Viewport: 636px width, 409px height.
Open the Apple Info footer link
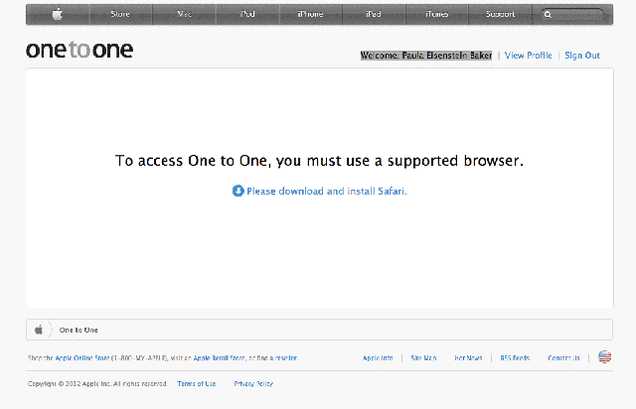(x=378, y=358)
